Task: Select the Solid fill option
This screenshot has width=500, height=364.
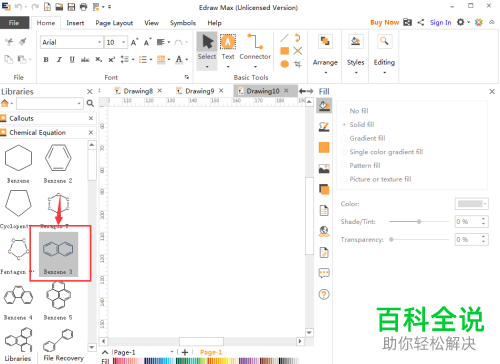Action: [358, 124]
